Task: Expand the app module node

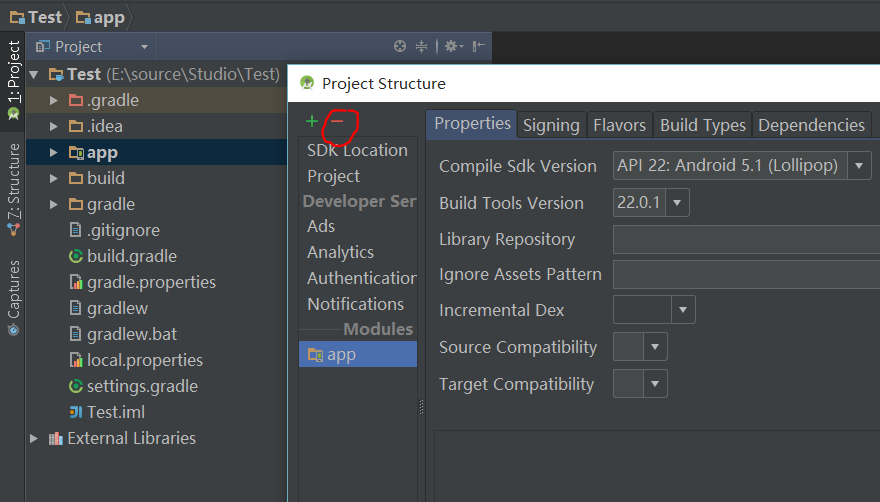Action: [x=53, y=153]
